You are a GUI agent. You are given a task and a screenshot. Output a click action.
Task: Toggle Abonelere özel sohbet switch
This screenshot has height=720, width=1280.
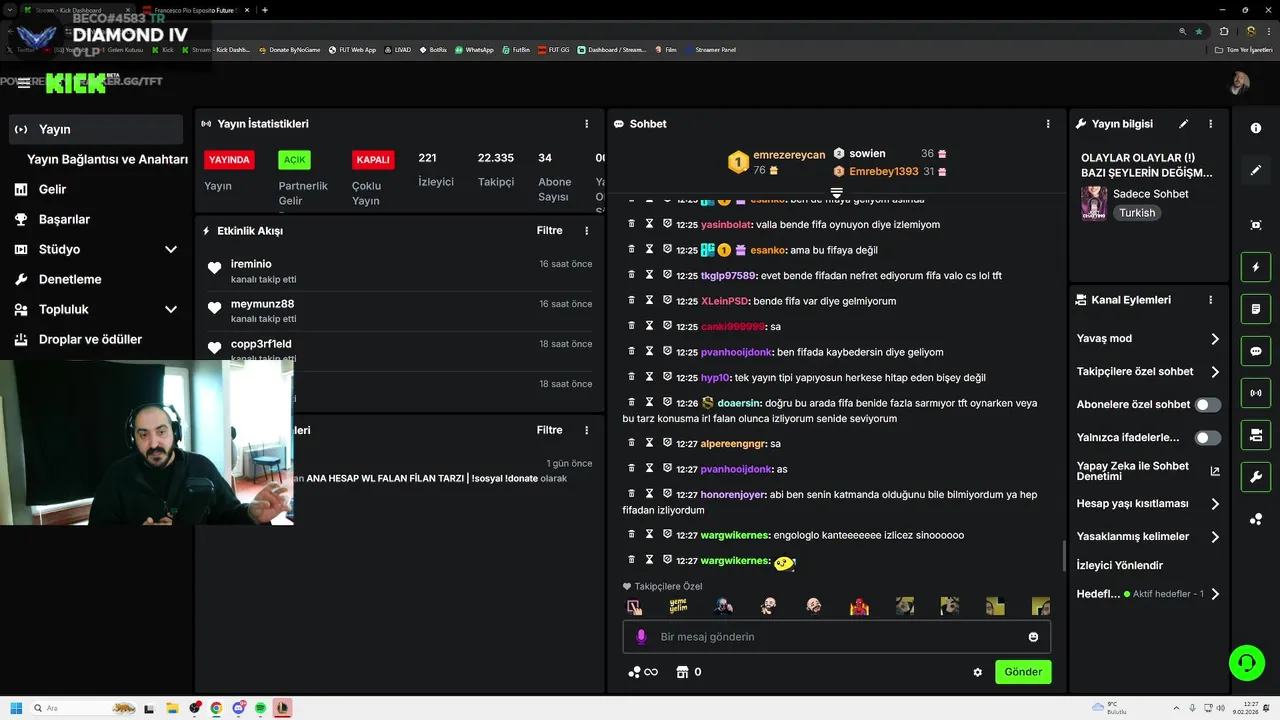coord(1208,405)
